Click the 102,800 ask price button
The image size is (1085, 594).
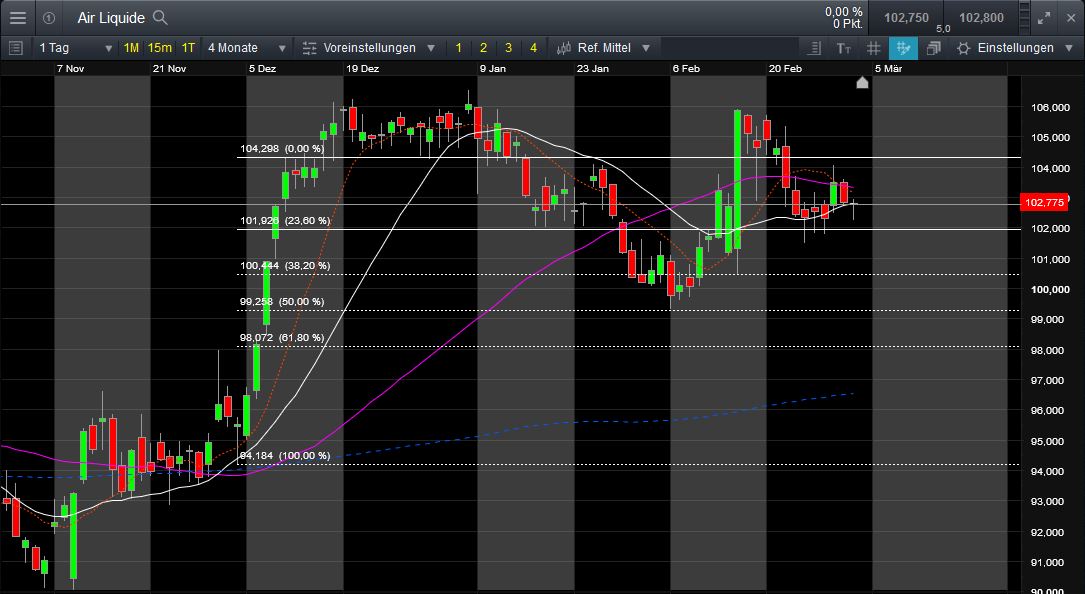(x=980, y=18)
